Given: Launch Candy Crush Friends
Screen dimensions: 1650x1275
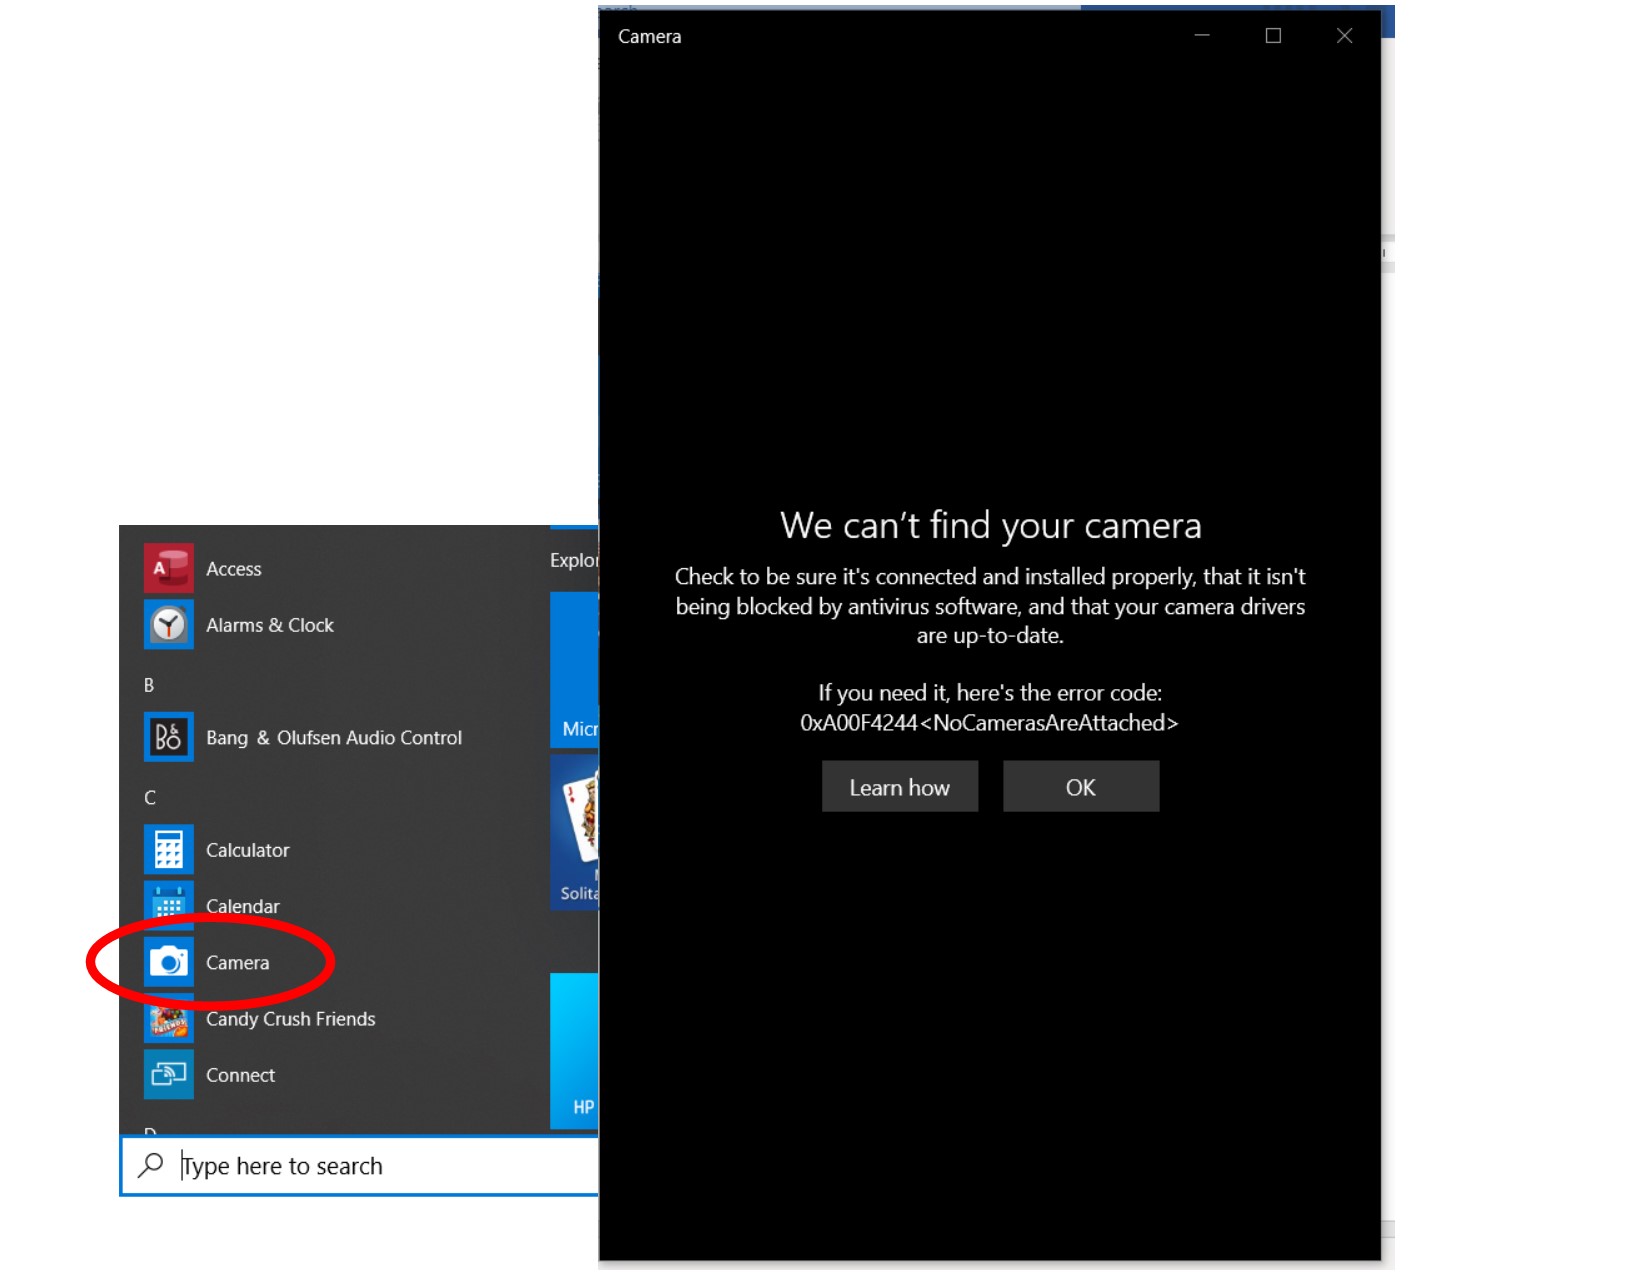Looking at the screenshot, I should 289,1019.
